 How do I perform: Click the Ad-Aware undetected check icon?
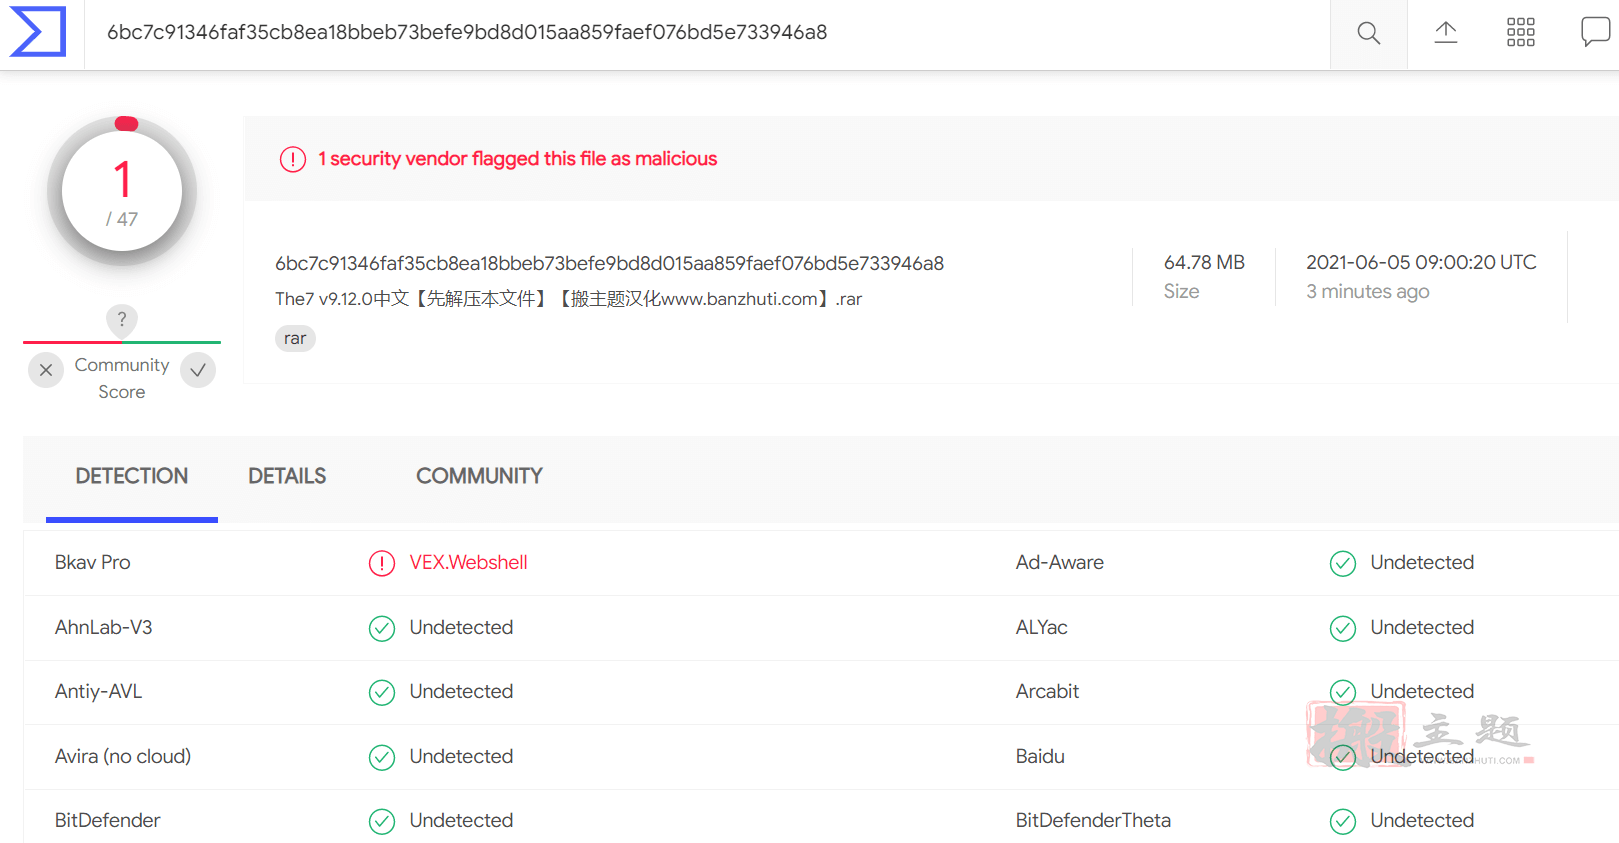click(x=1343, y=564)
